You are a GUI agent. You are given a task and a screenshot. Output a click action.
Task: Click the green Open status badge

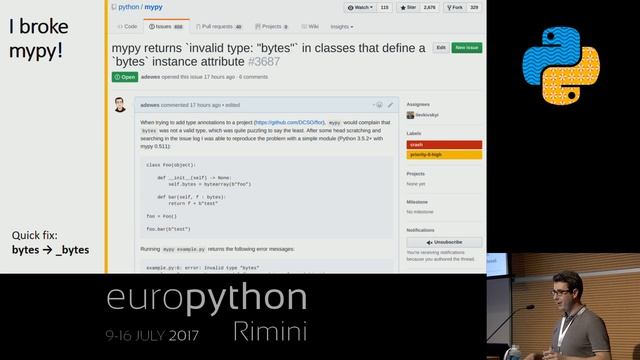tap(125, 77)
